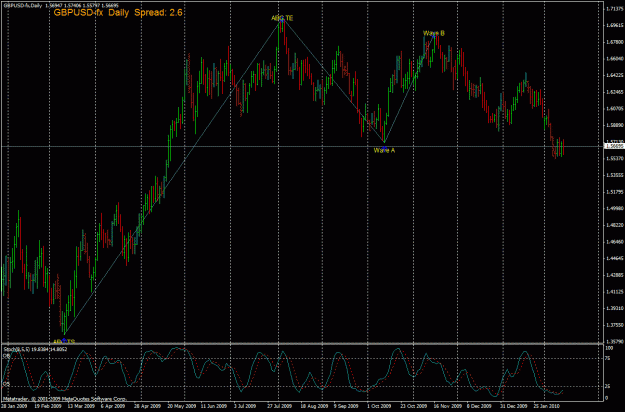This screenshot has width=625, height=412.
Task: Click the 'Wave A' label on the chart
Action: point(384,151)
